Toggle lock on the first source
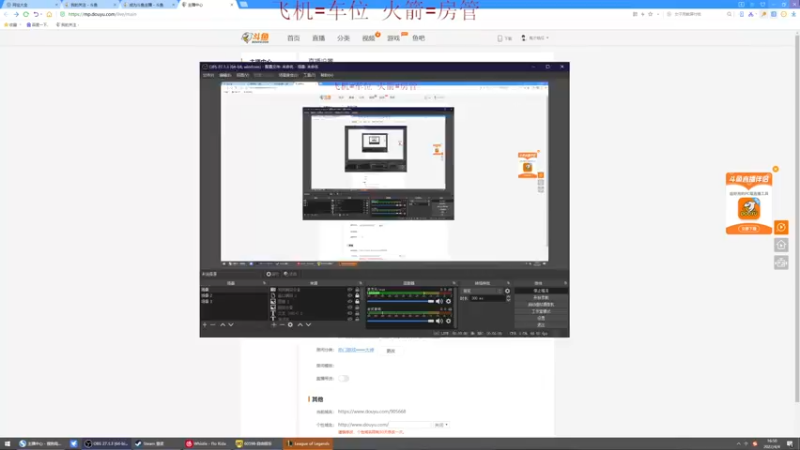 click(357, 290)
